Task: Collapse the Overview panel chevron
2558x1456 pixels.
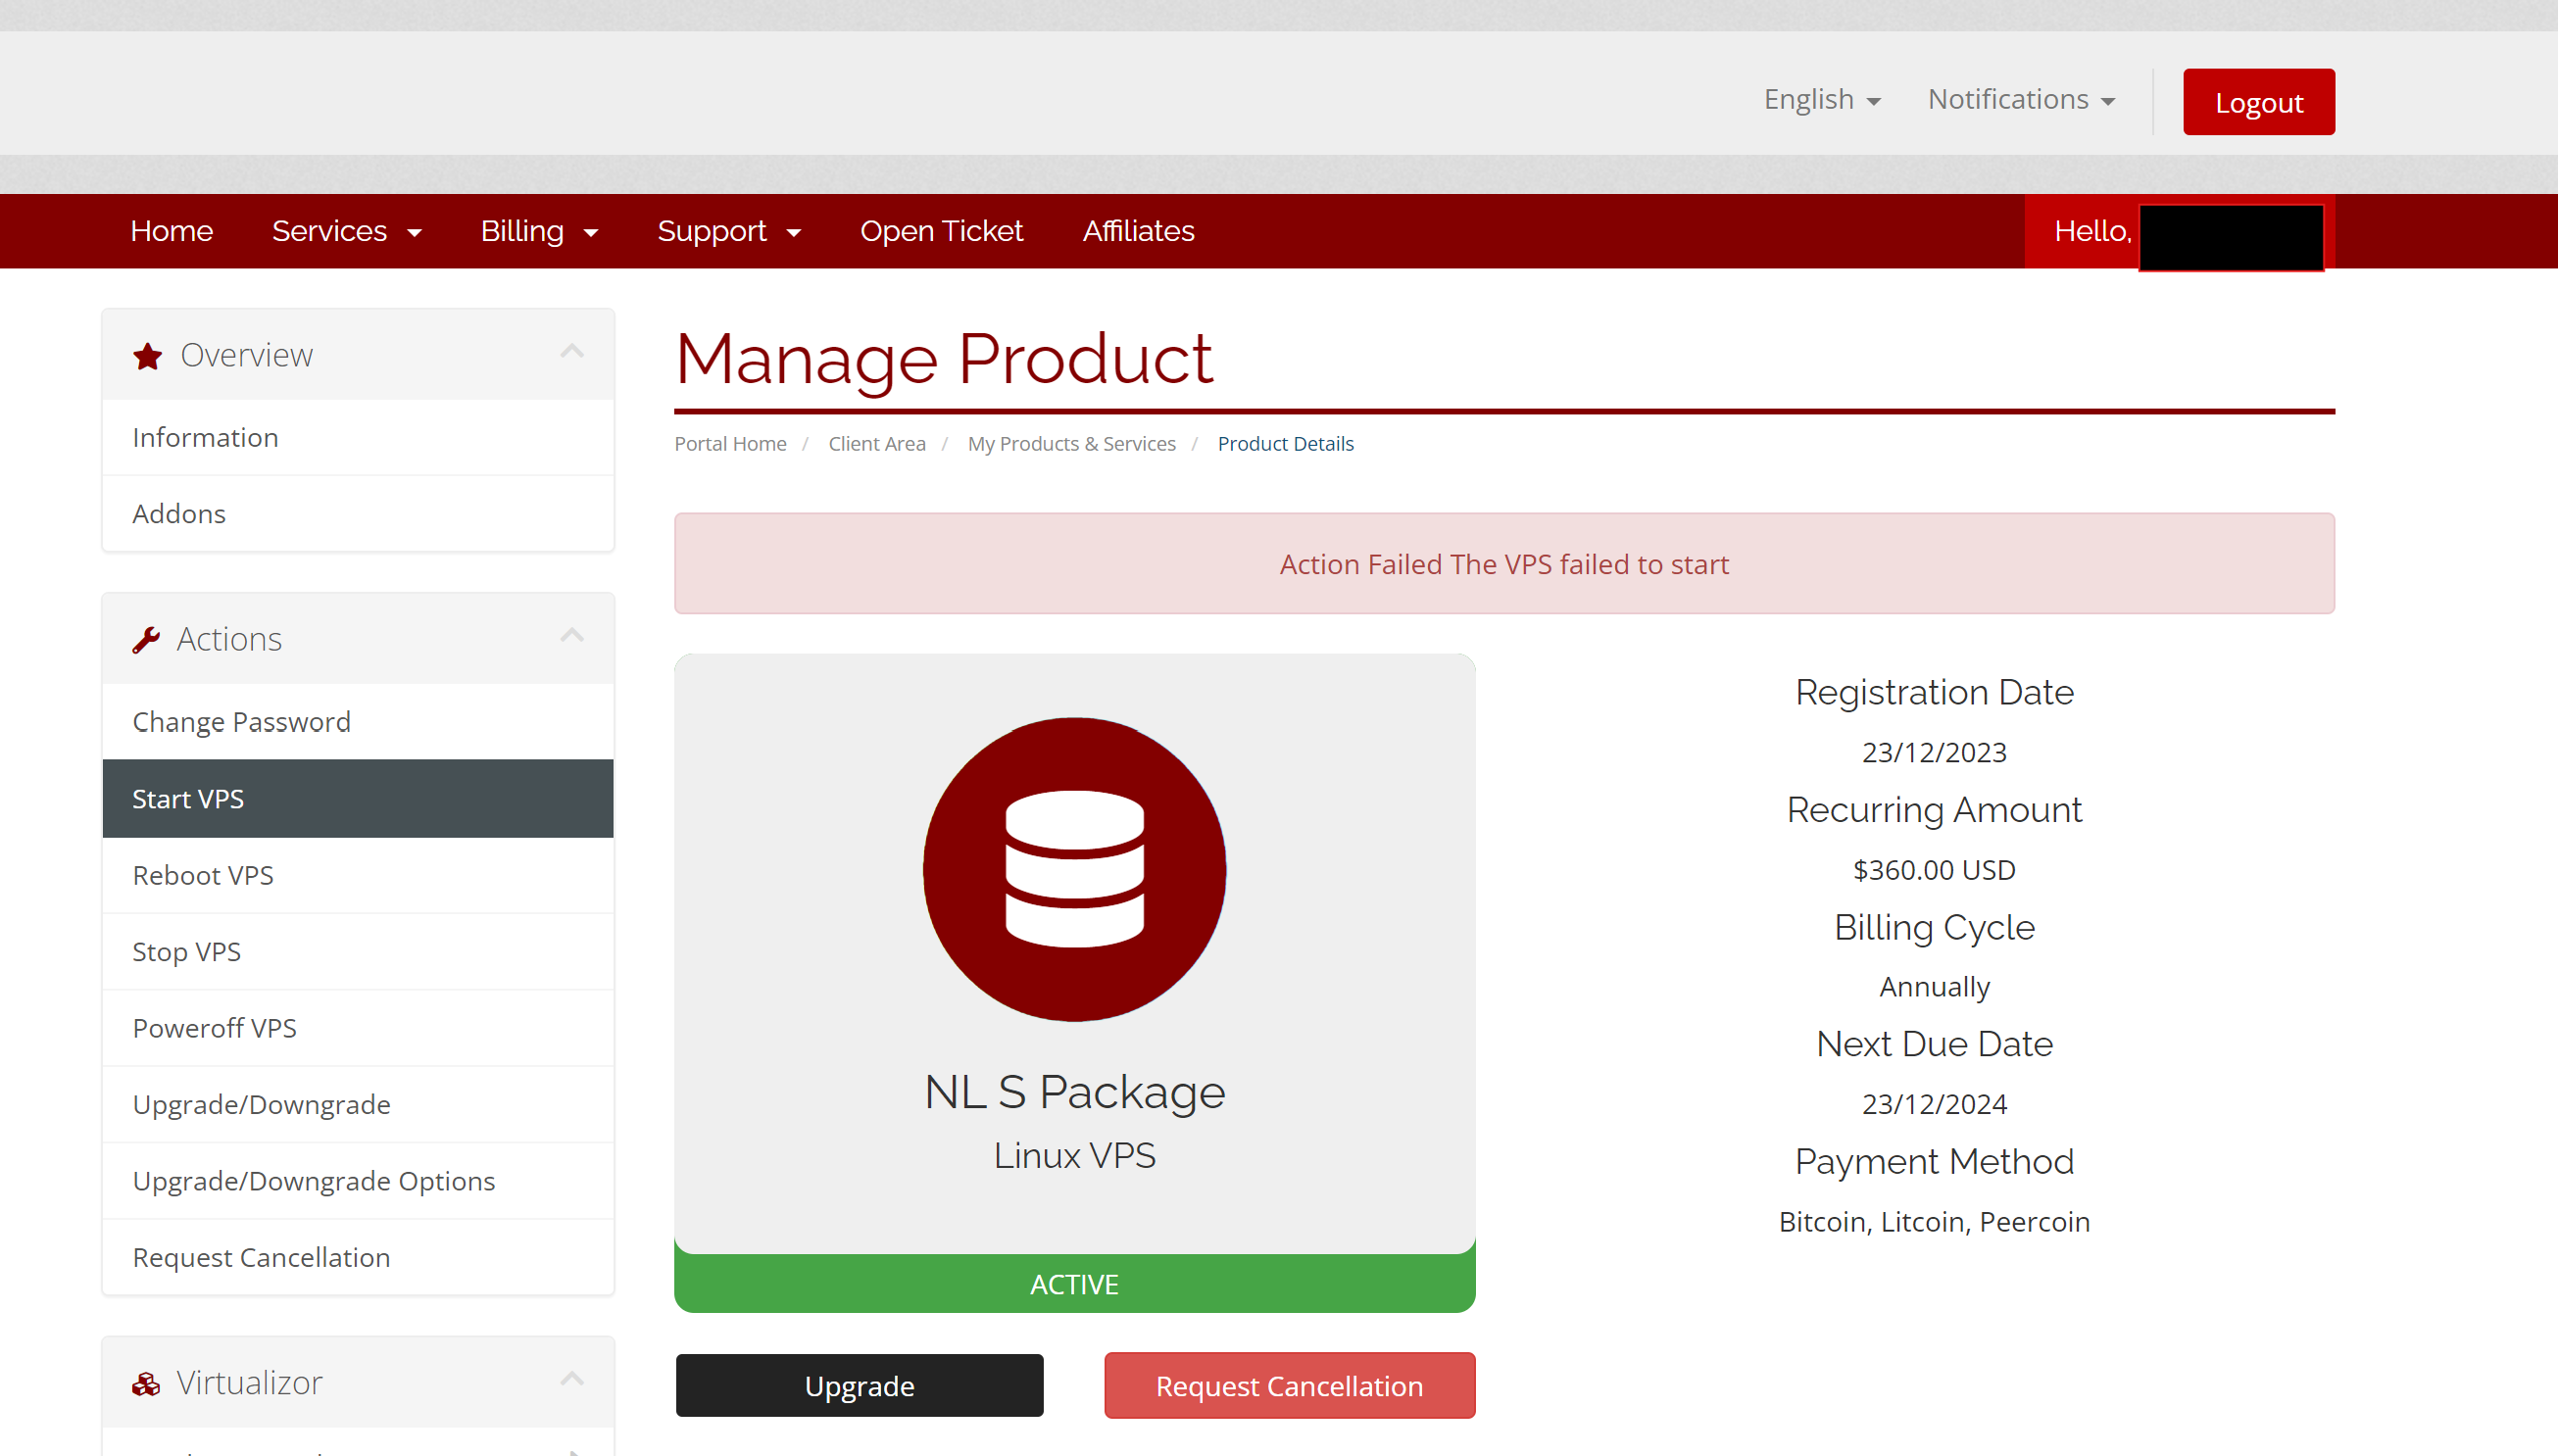Action: 572,351
